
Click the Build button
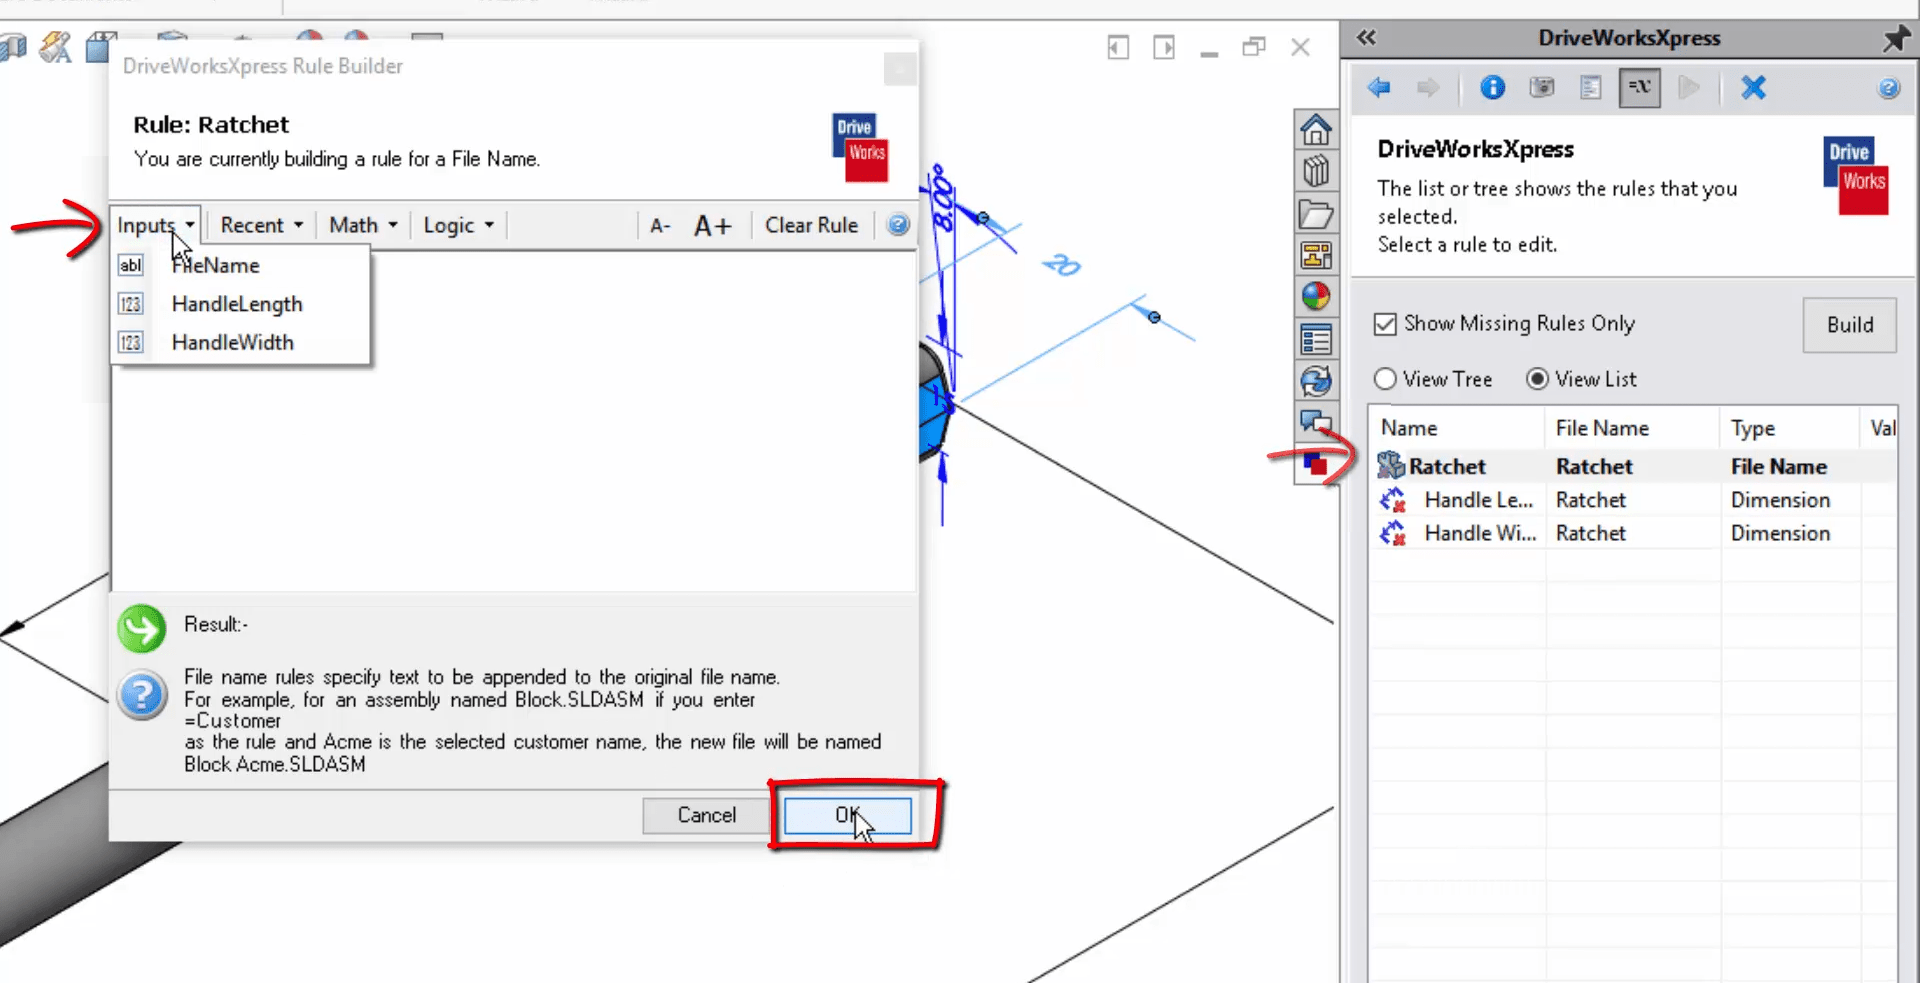click(x=1849, y=325)
